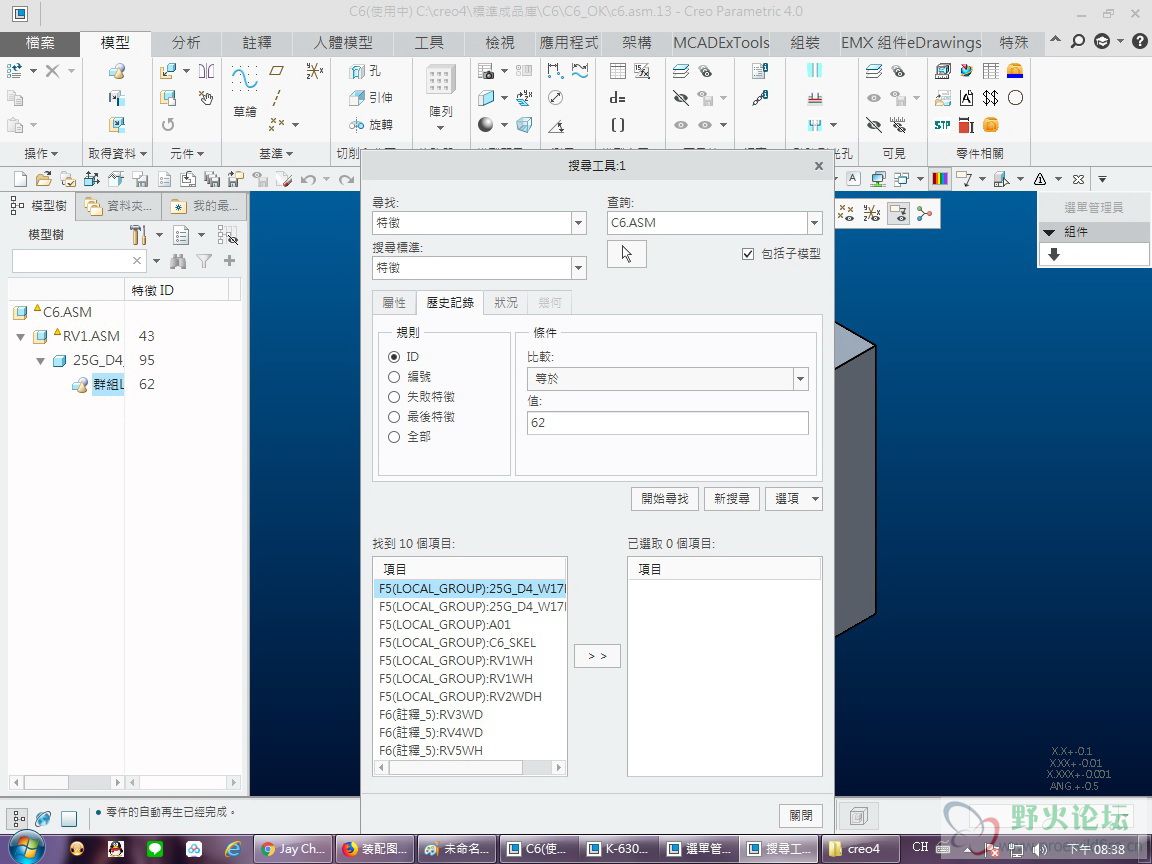Viewport: 1152px width, 864px height.
Task: Click the >> transfer button
Action: (x=597, y=656)
